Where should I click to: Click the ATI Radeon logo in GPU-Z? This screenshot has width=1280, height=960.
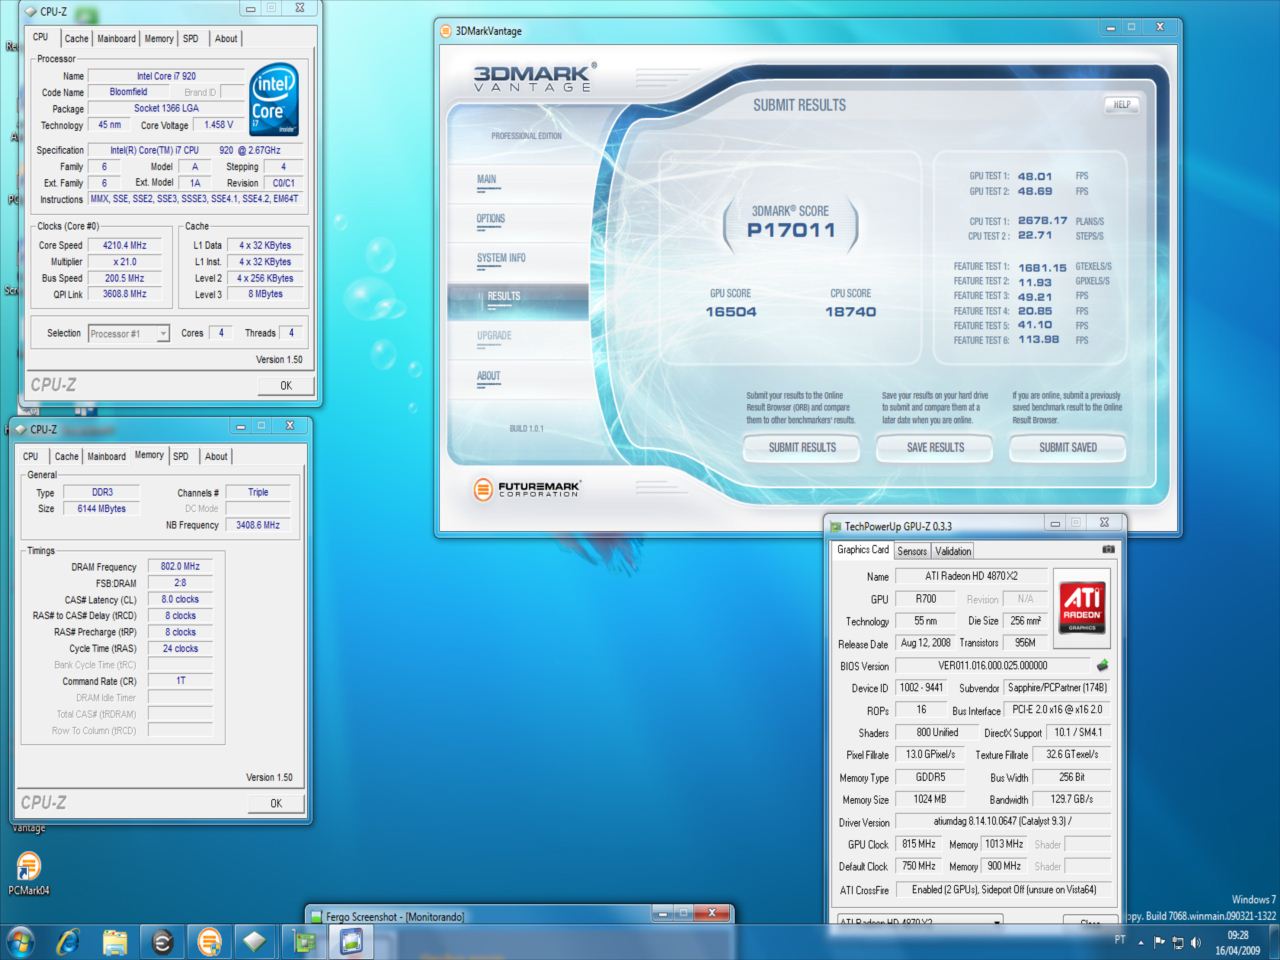pos(1082,607)
